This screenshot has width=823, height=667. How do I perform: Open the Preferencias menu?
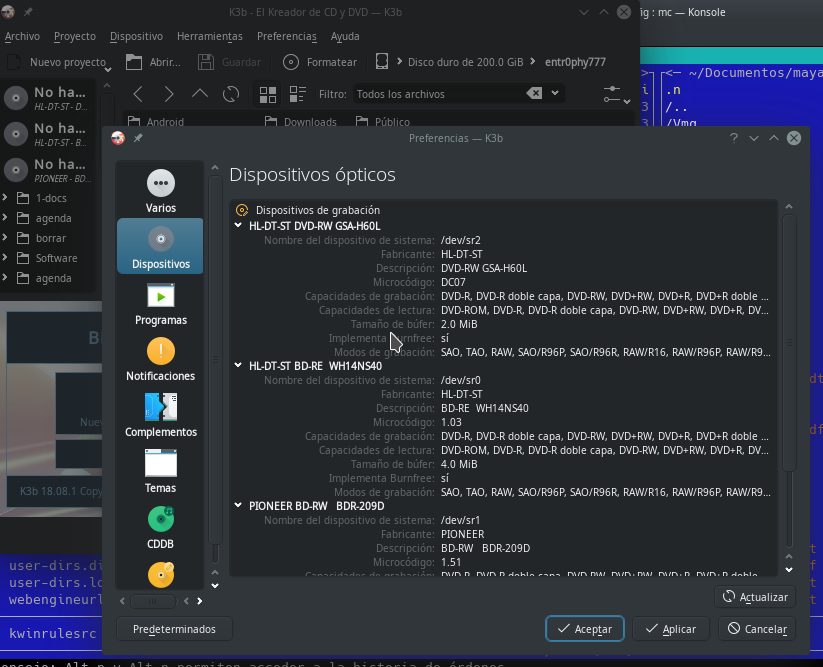287,36
